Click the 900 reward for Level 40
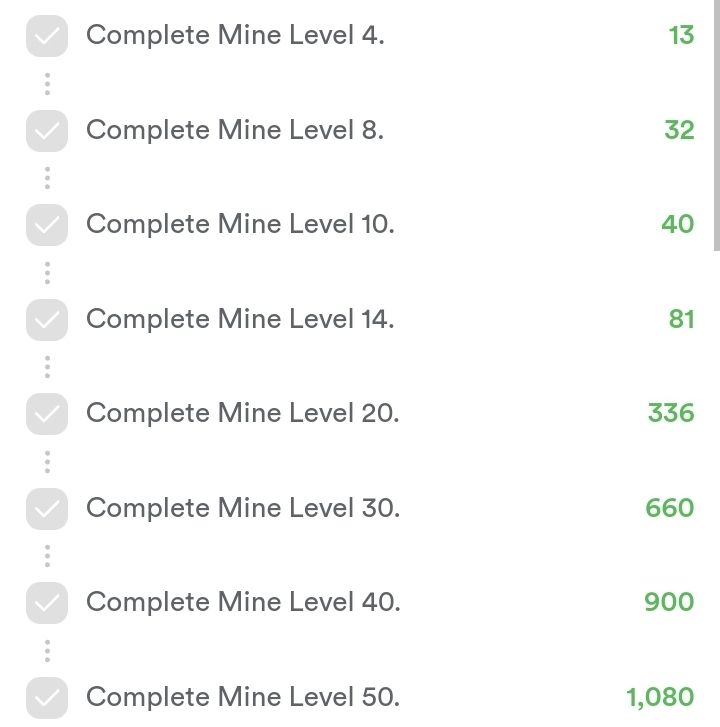The height and width of the screenshot is (727, 720). (669, 602)
